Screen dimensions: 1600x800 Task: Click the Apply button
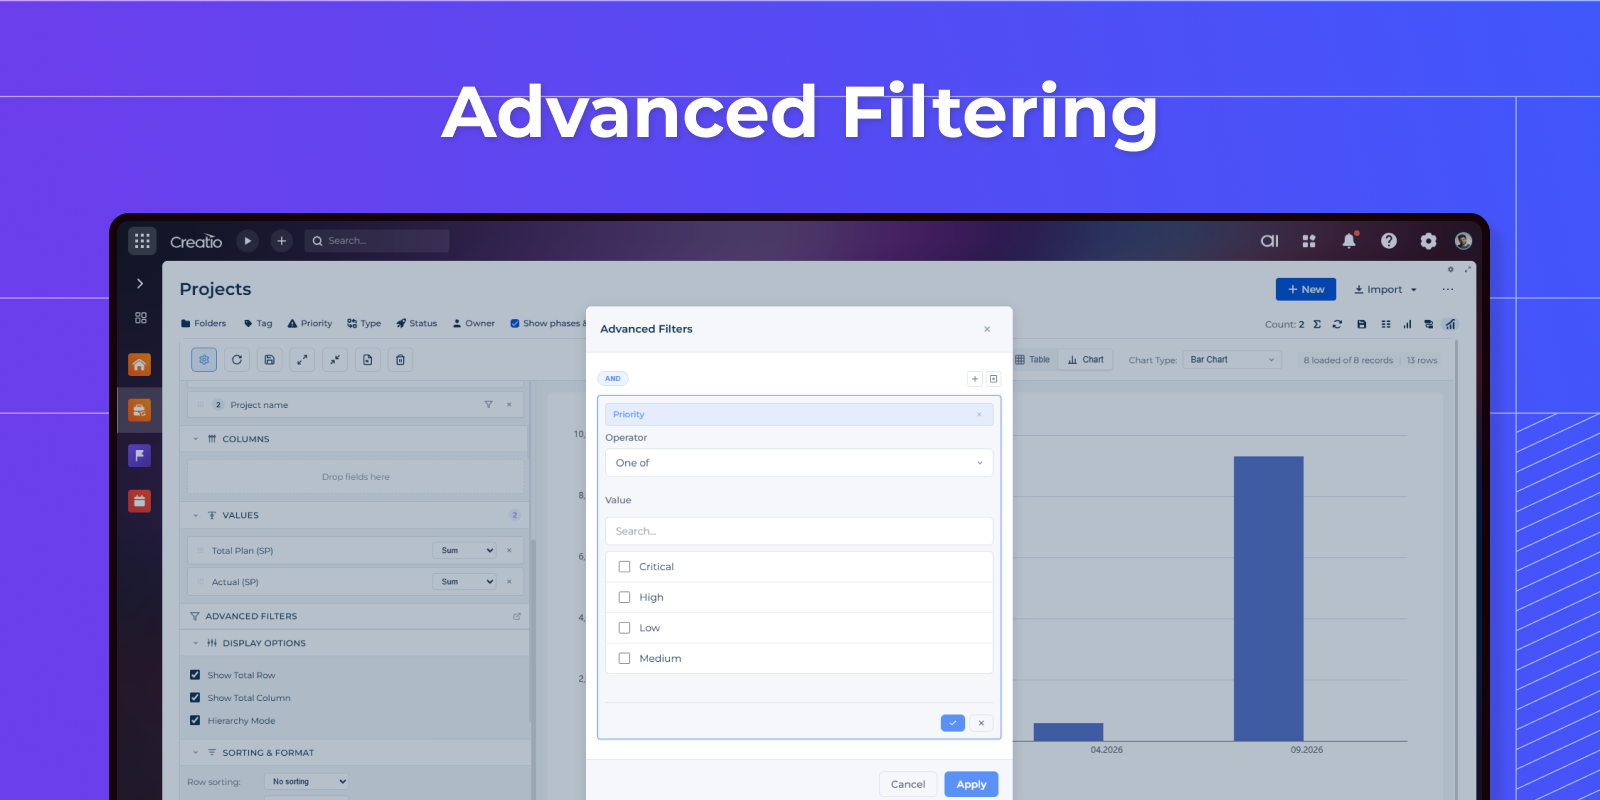(x=970, y=784)
